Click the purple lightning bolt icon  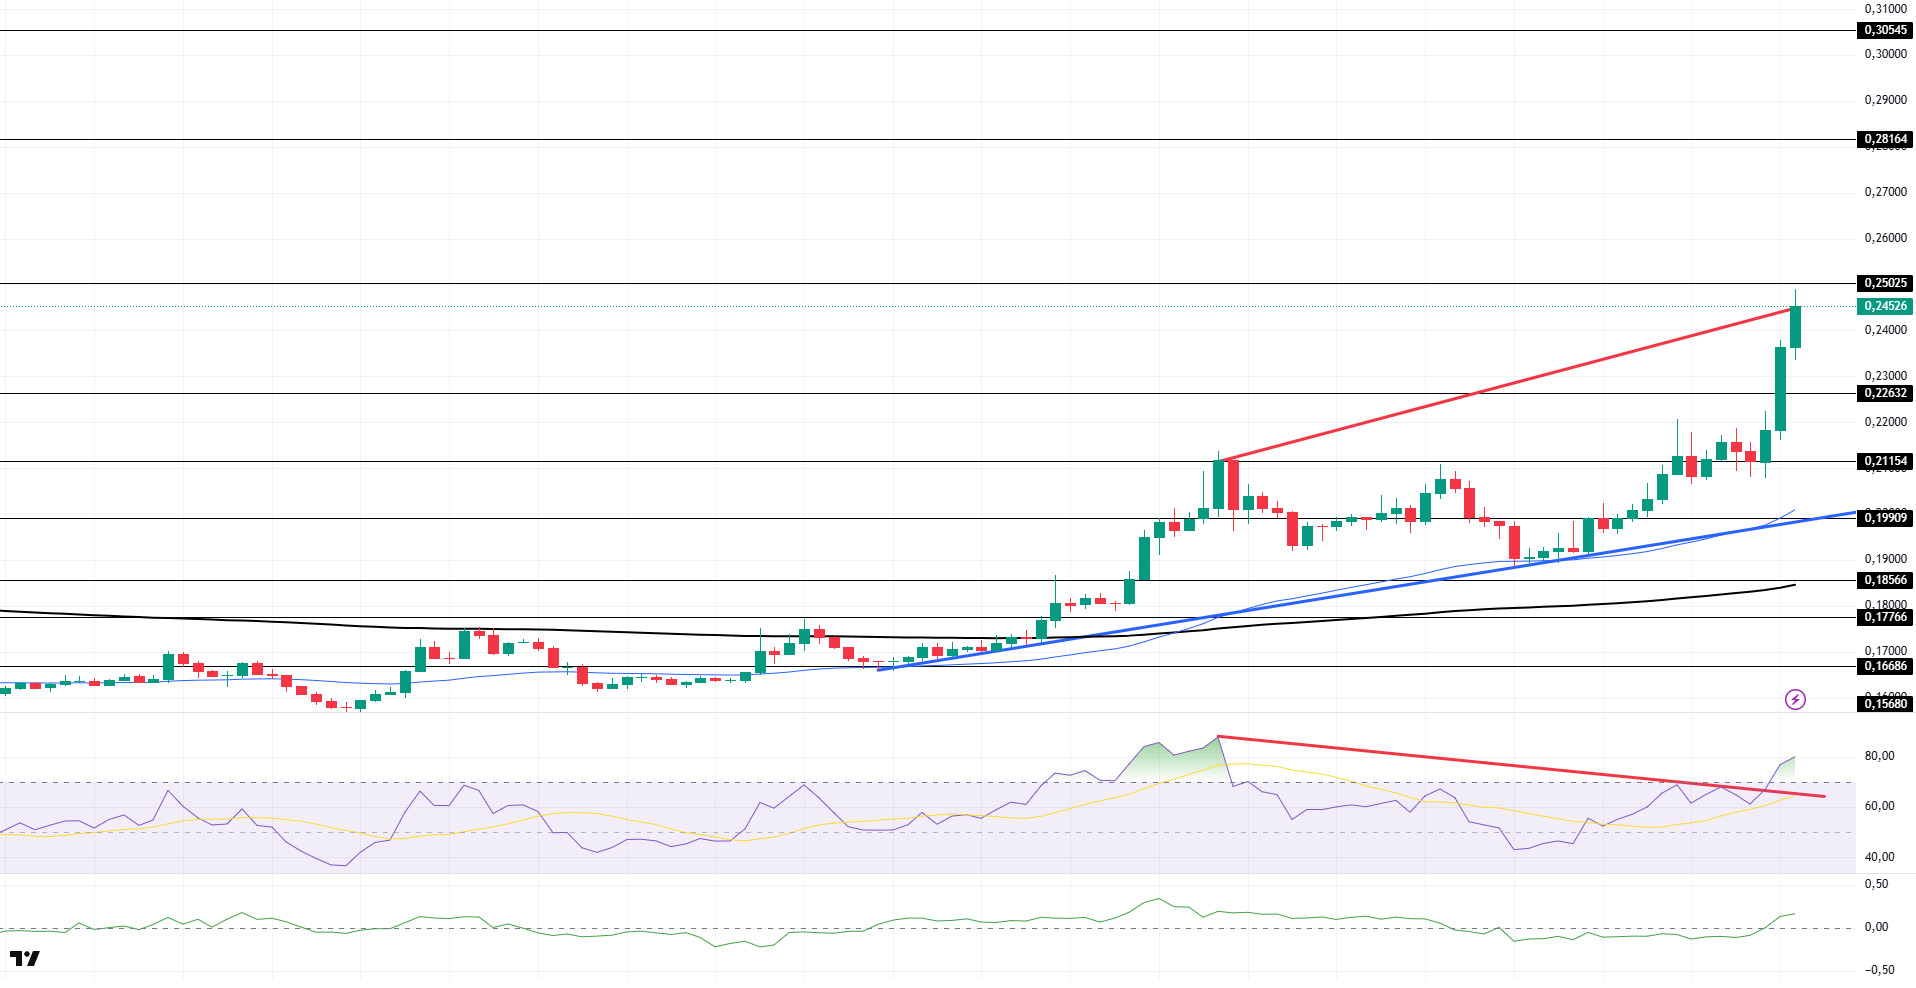(x=1795, y=699)
